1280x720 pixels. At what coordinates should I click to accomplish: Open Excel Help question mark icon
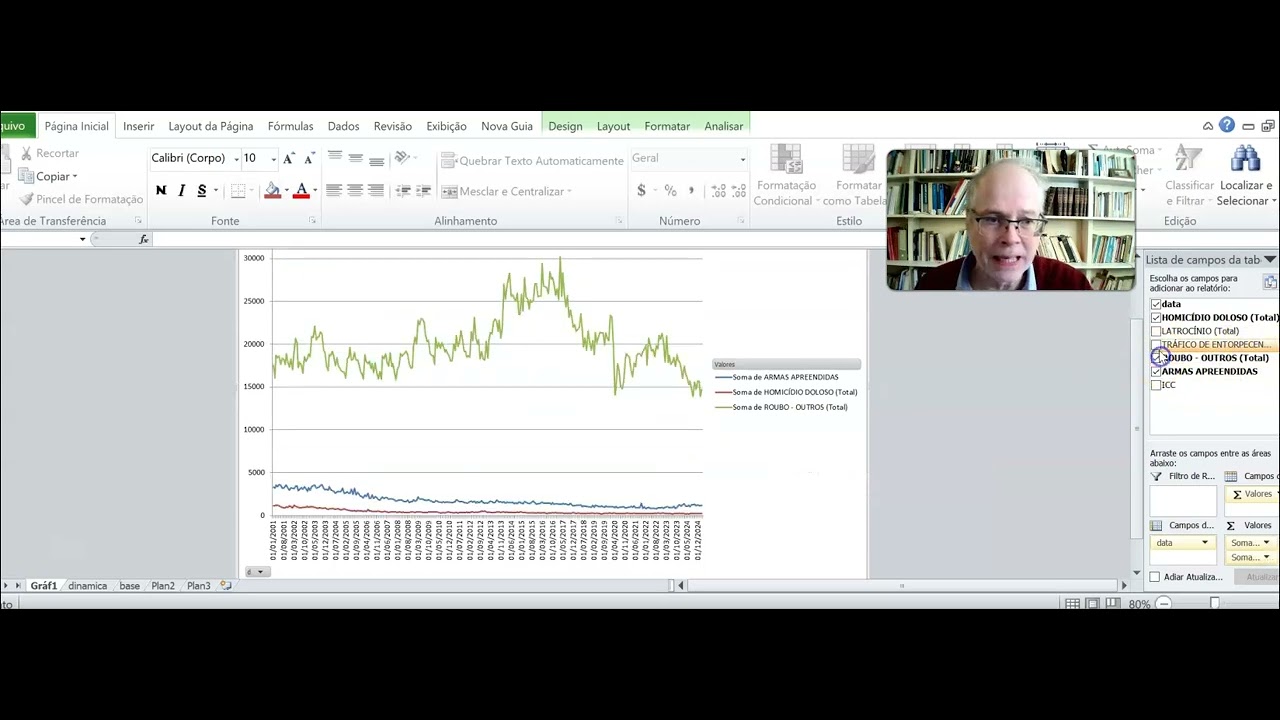pos(1227,126)
